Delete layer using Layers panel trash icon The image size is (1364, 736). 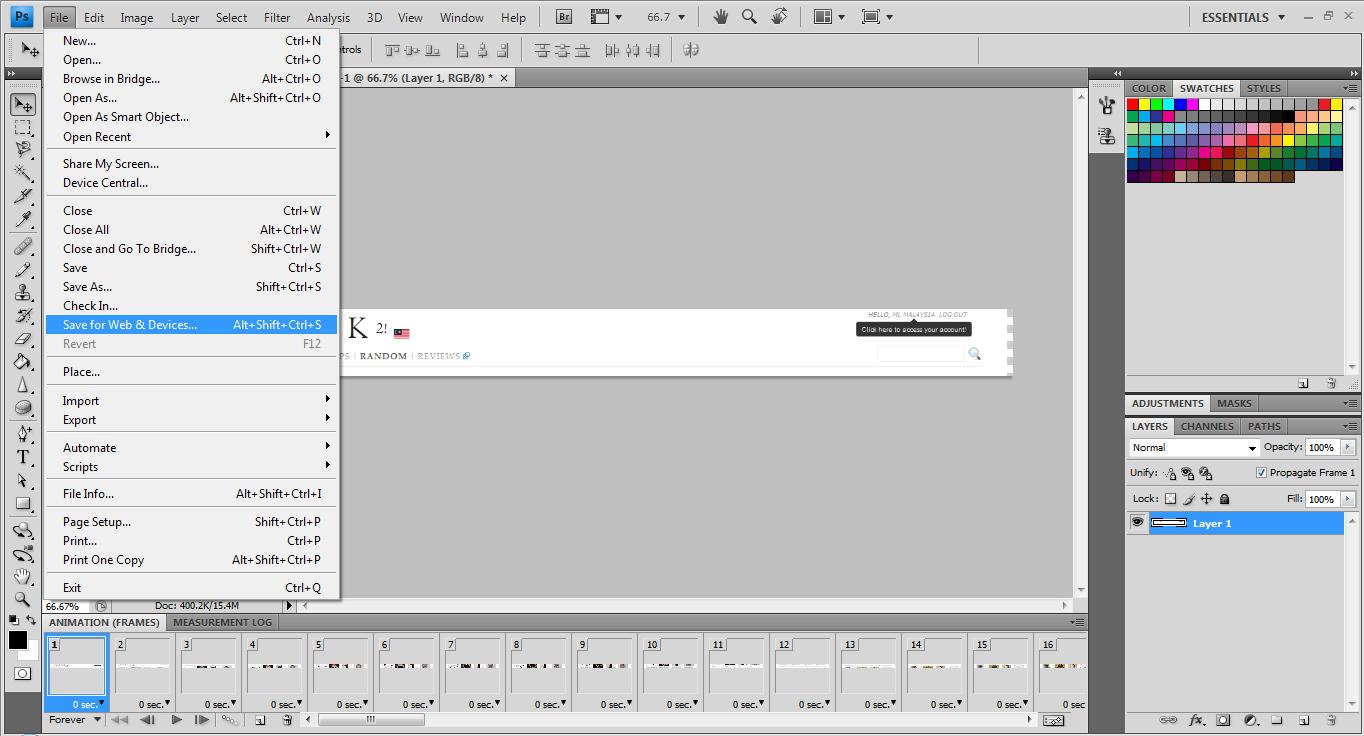tap(1331, 720)
